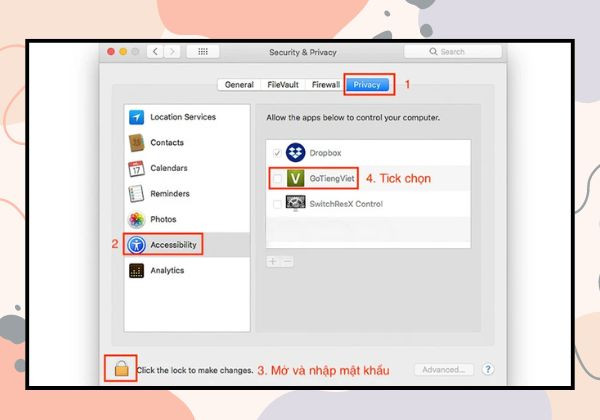Click the Reminders list icon
The width and height of the screenshot is (600, 420).
tap(136, 194)
